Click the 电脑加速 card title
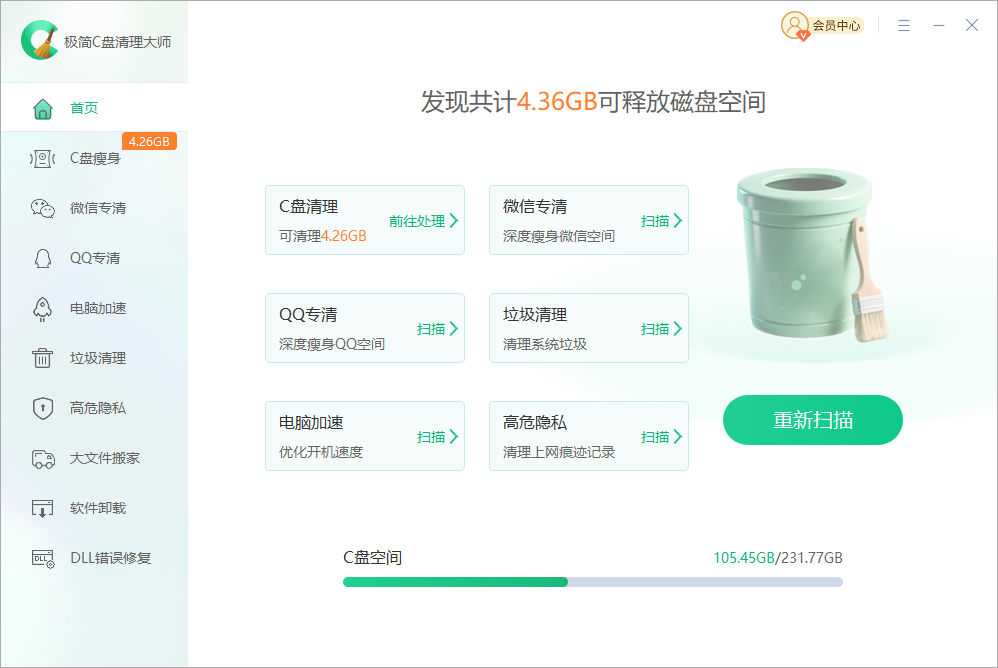 pyautogui.click(x=311, y=423)
